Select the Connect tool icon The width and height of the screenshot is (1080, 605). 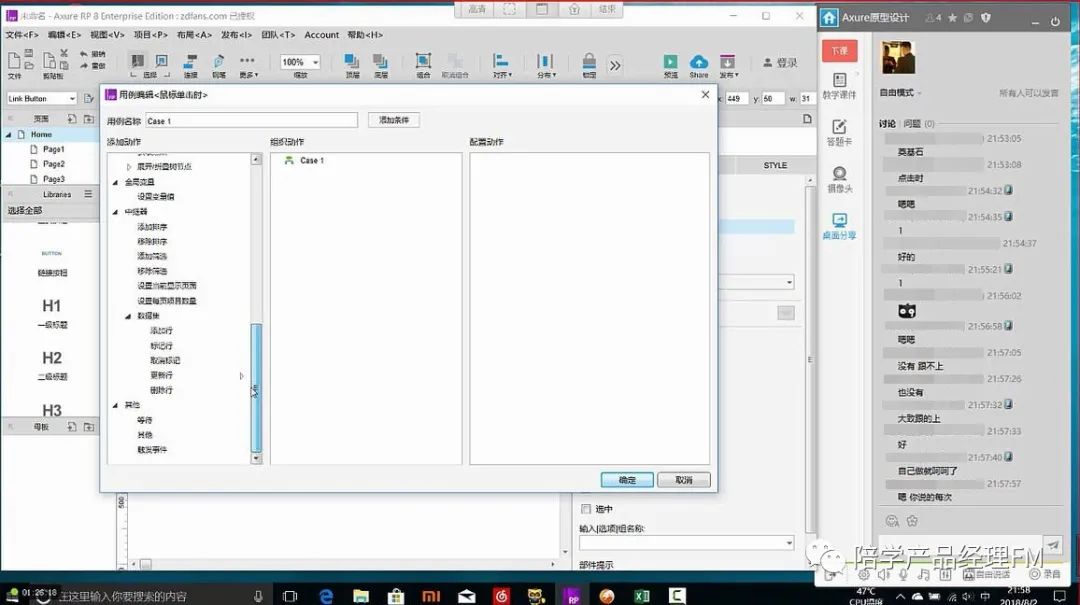click(x=191, y=61)
